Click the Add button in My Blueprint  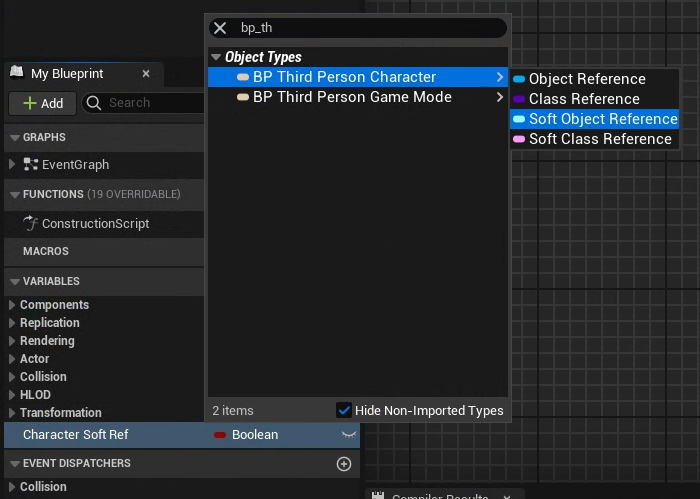(43, 104)
